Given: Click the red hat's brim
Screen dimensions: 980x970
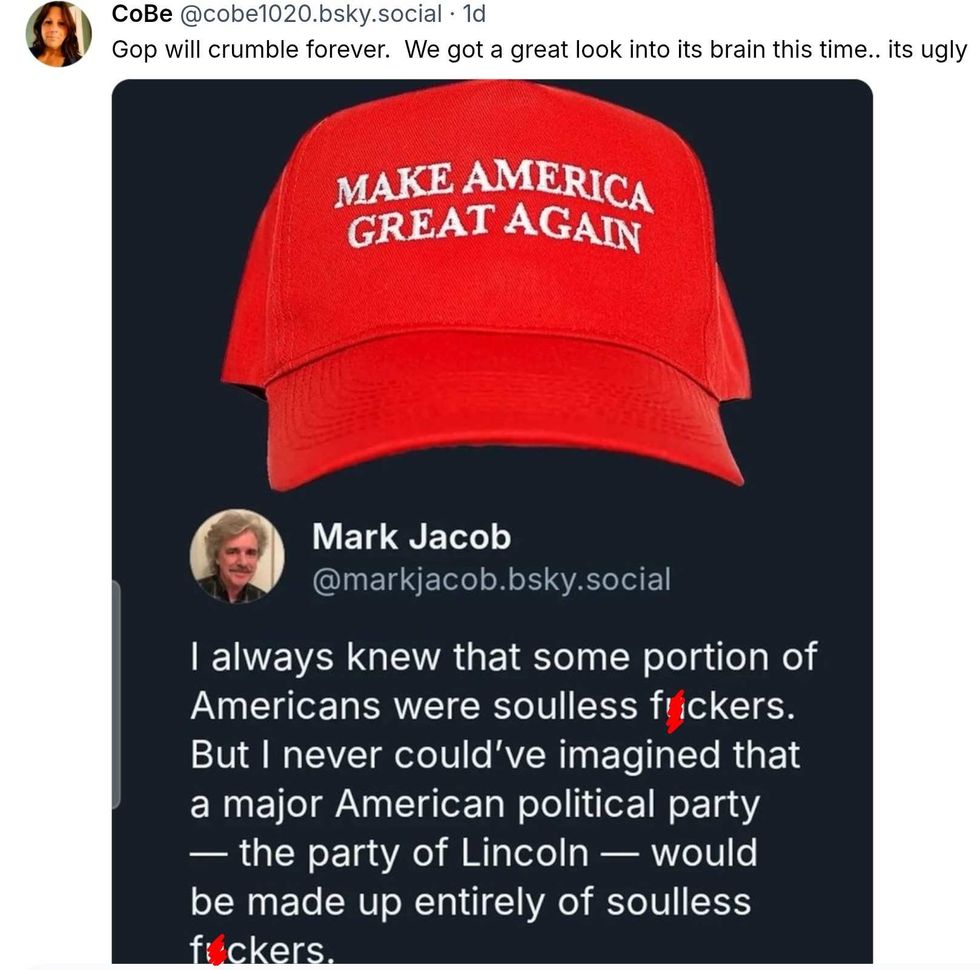Looking at the screenshot, I should (x=505, y=409).
